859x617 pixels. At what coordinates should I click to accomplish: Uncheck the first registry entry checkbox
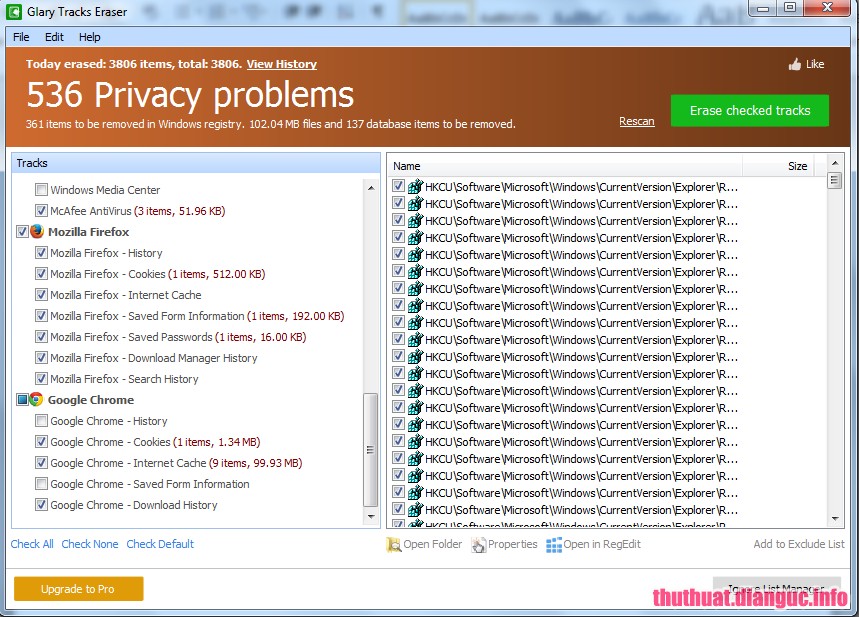click(398, 186)
